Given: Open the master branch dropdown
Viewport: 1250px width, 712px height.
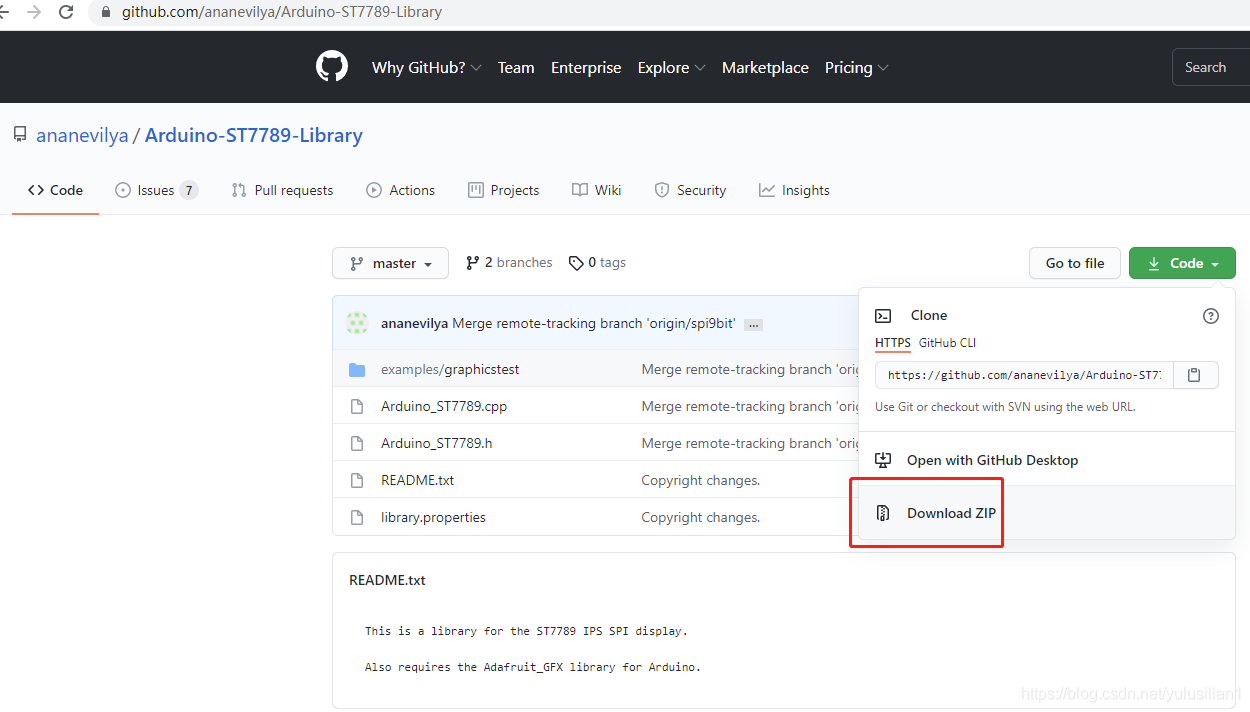Looking at the screenshot, I should 390,263.
